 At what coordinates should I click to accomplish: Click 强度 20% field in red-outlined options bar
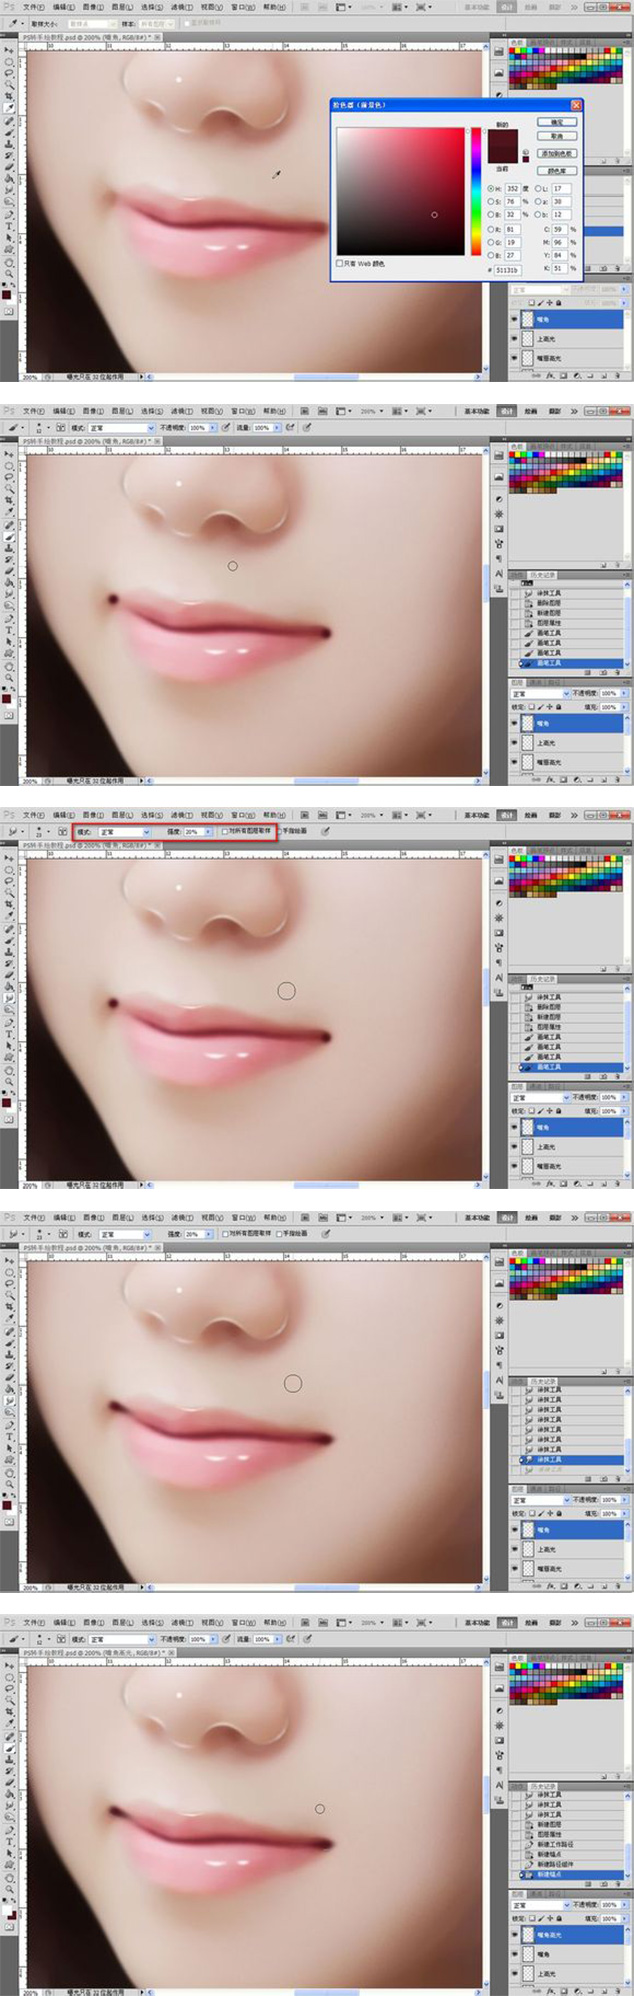click(193, 832)
